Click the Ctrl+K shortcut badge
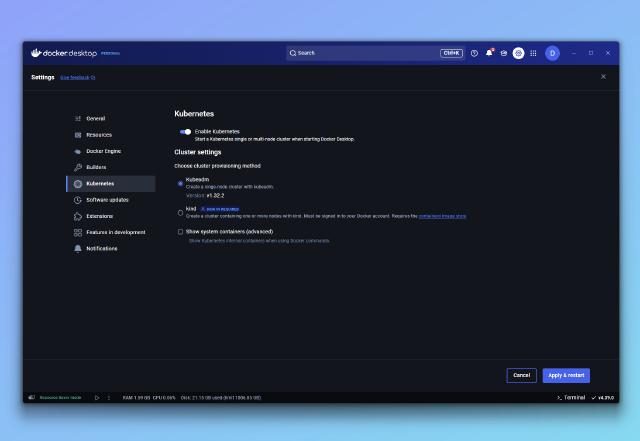 451,53
